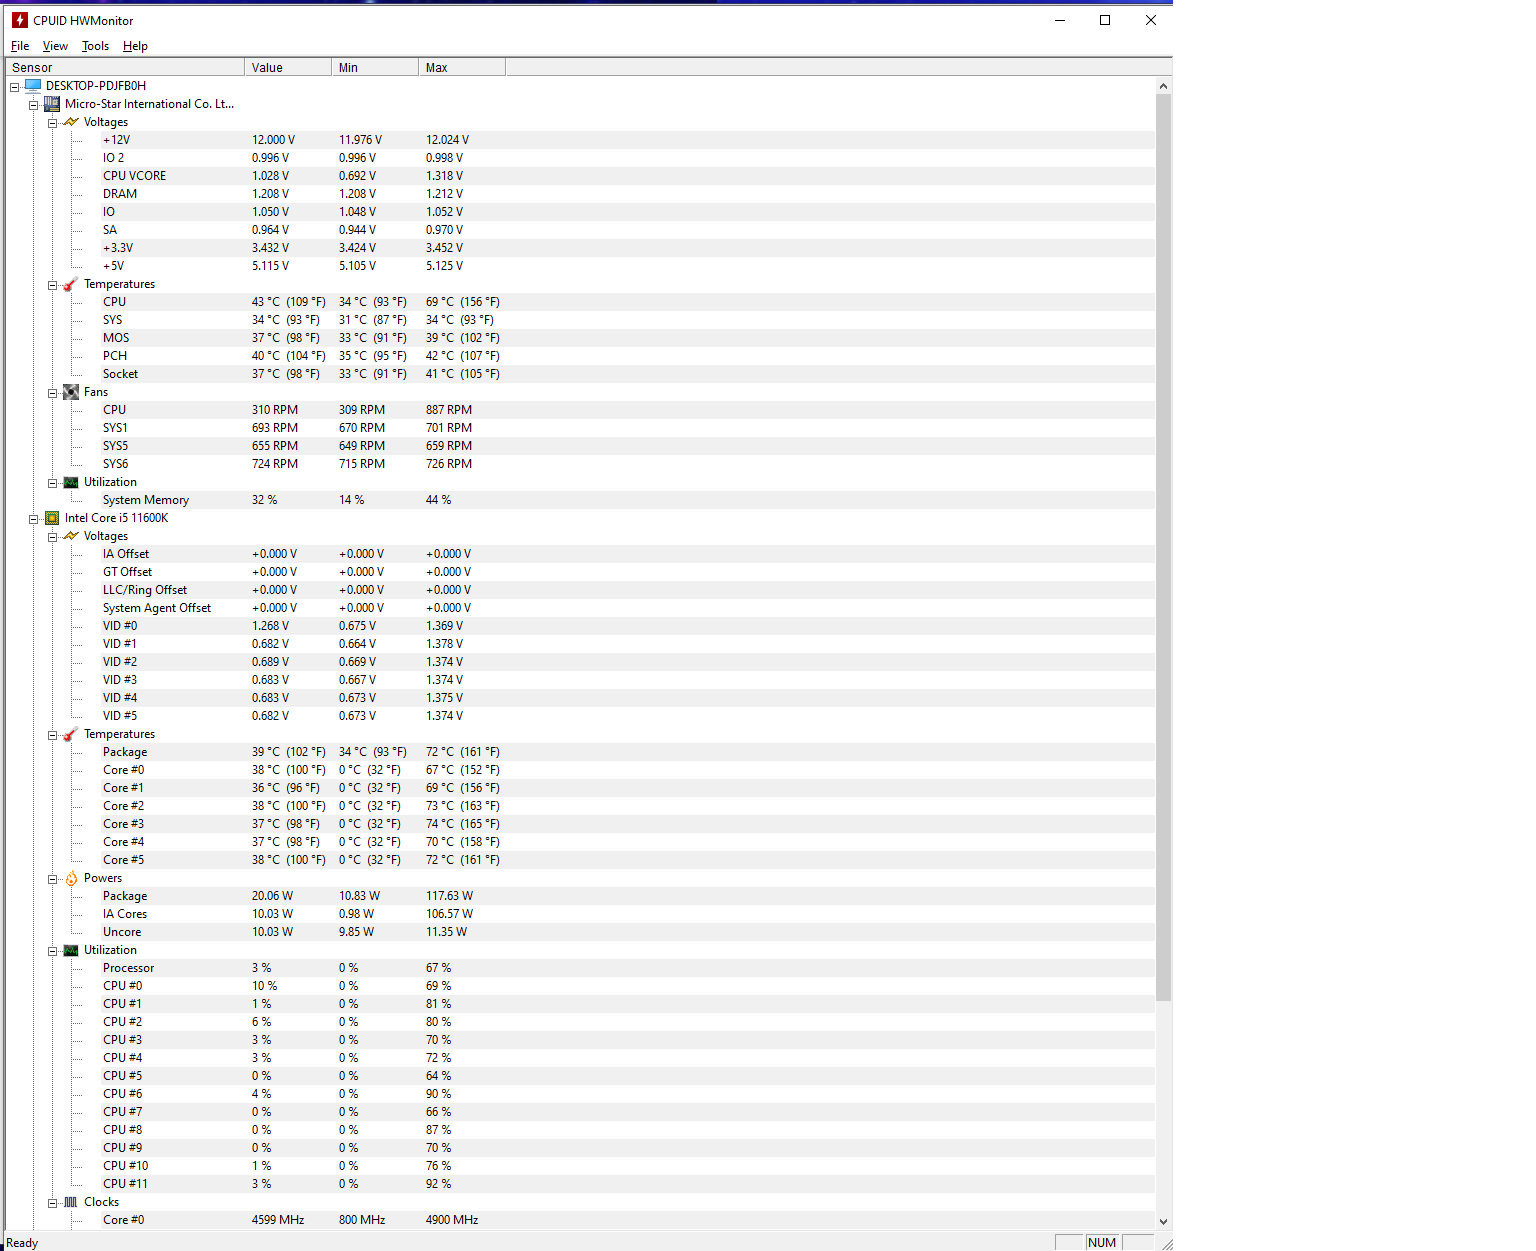Click the vertical scrollbar thumb
The width and height of the screenshot is (1536, 1251).
[x=1163, y=548]
